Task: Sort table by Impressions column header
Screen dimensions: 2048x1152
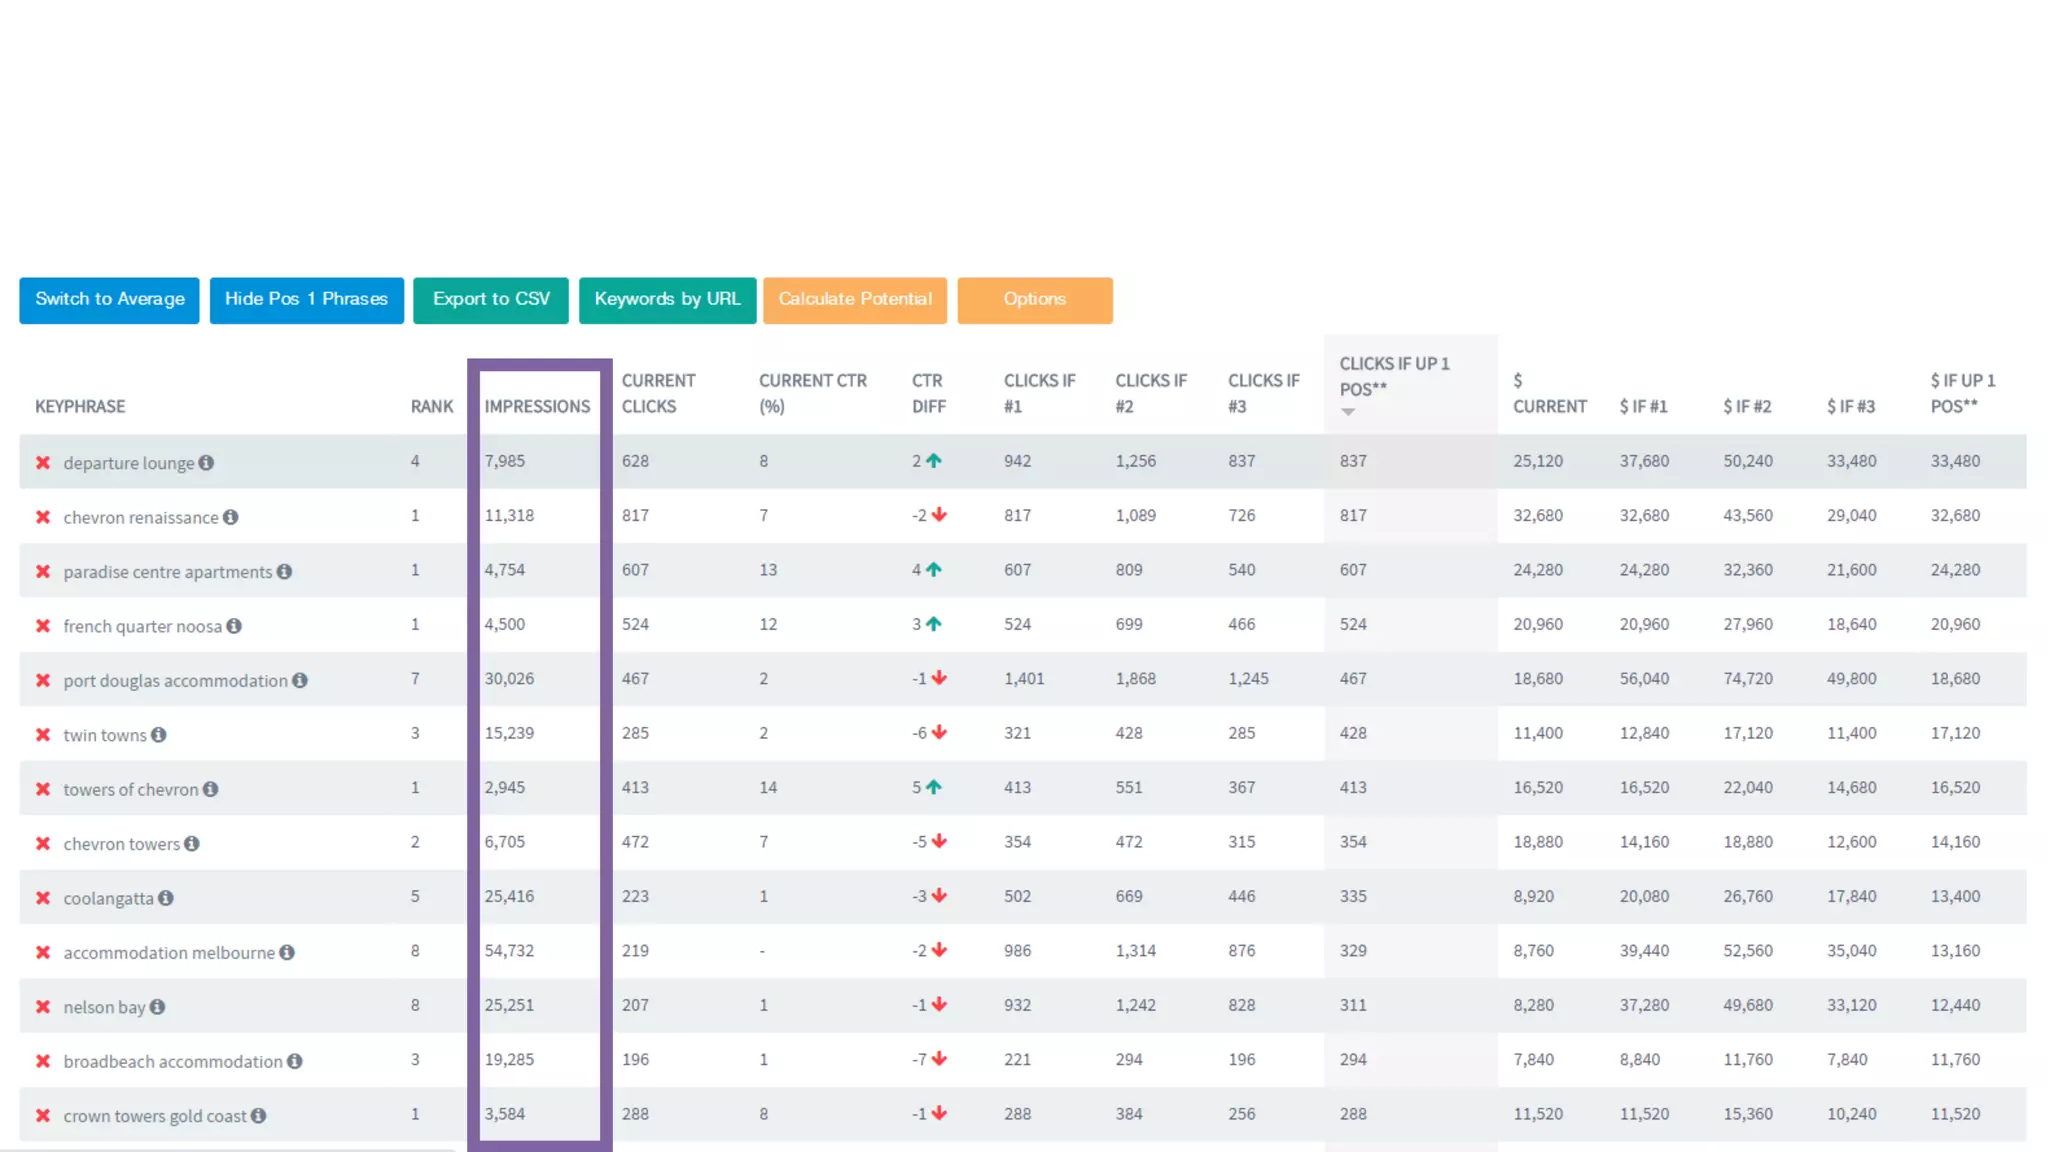Action: coord(537,406)
